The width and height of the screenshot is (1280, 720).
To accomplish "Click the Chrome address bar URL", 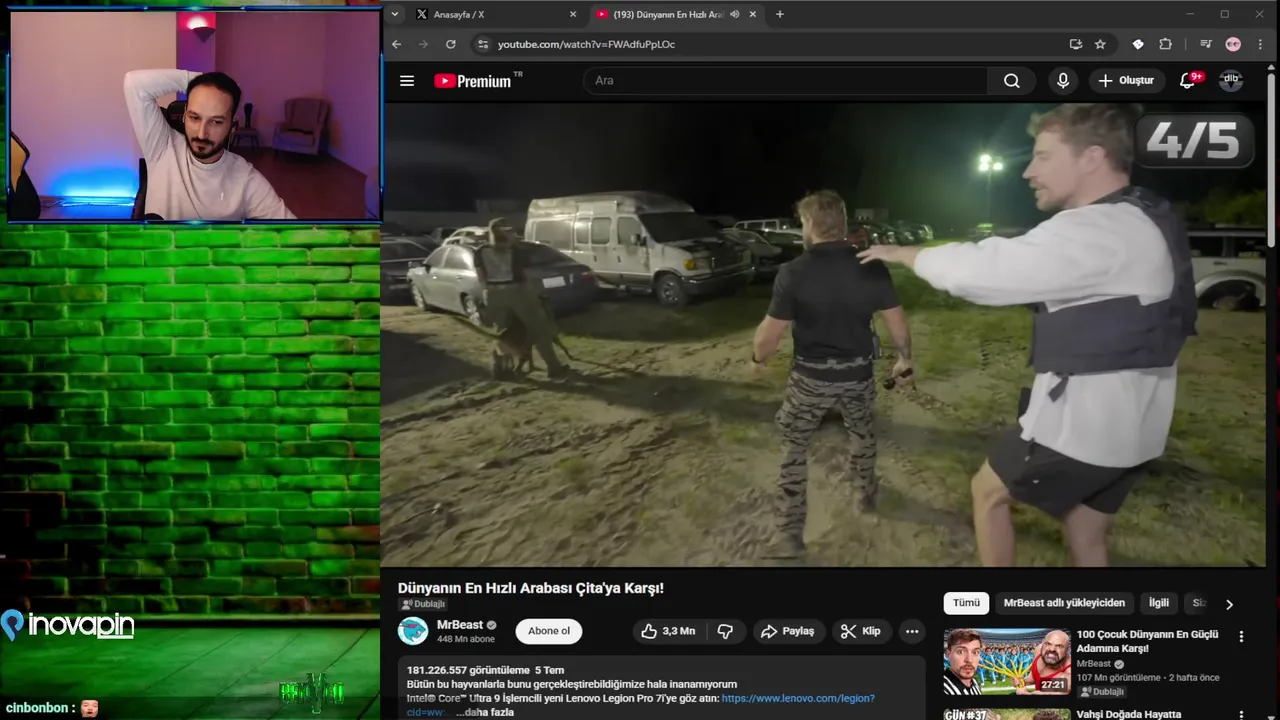I will [x=586, y=44].
